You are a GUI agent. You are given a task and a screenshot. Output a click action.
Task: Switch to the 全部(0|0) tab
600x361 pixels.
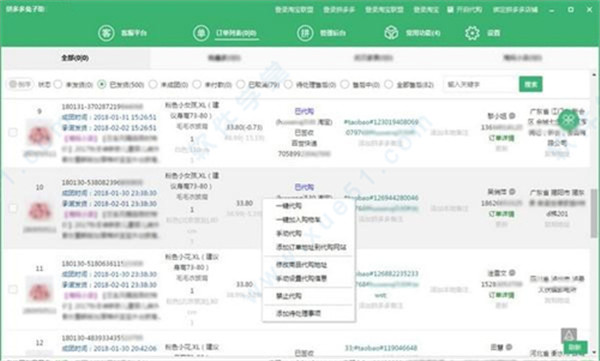point(75,58)
